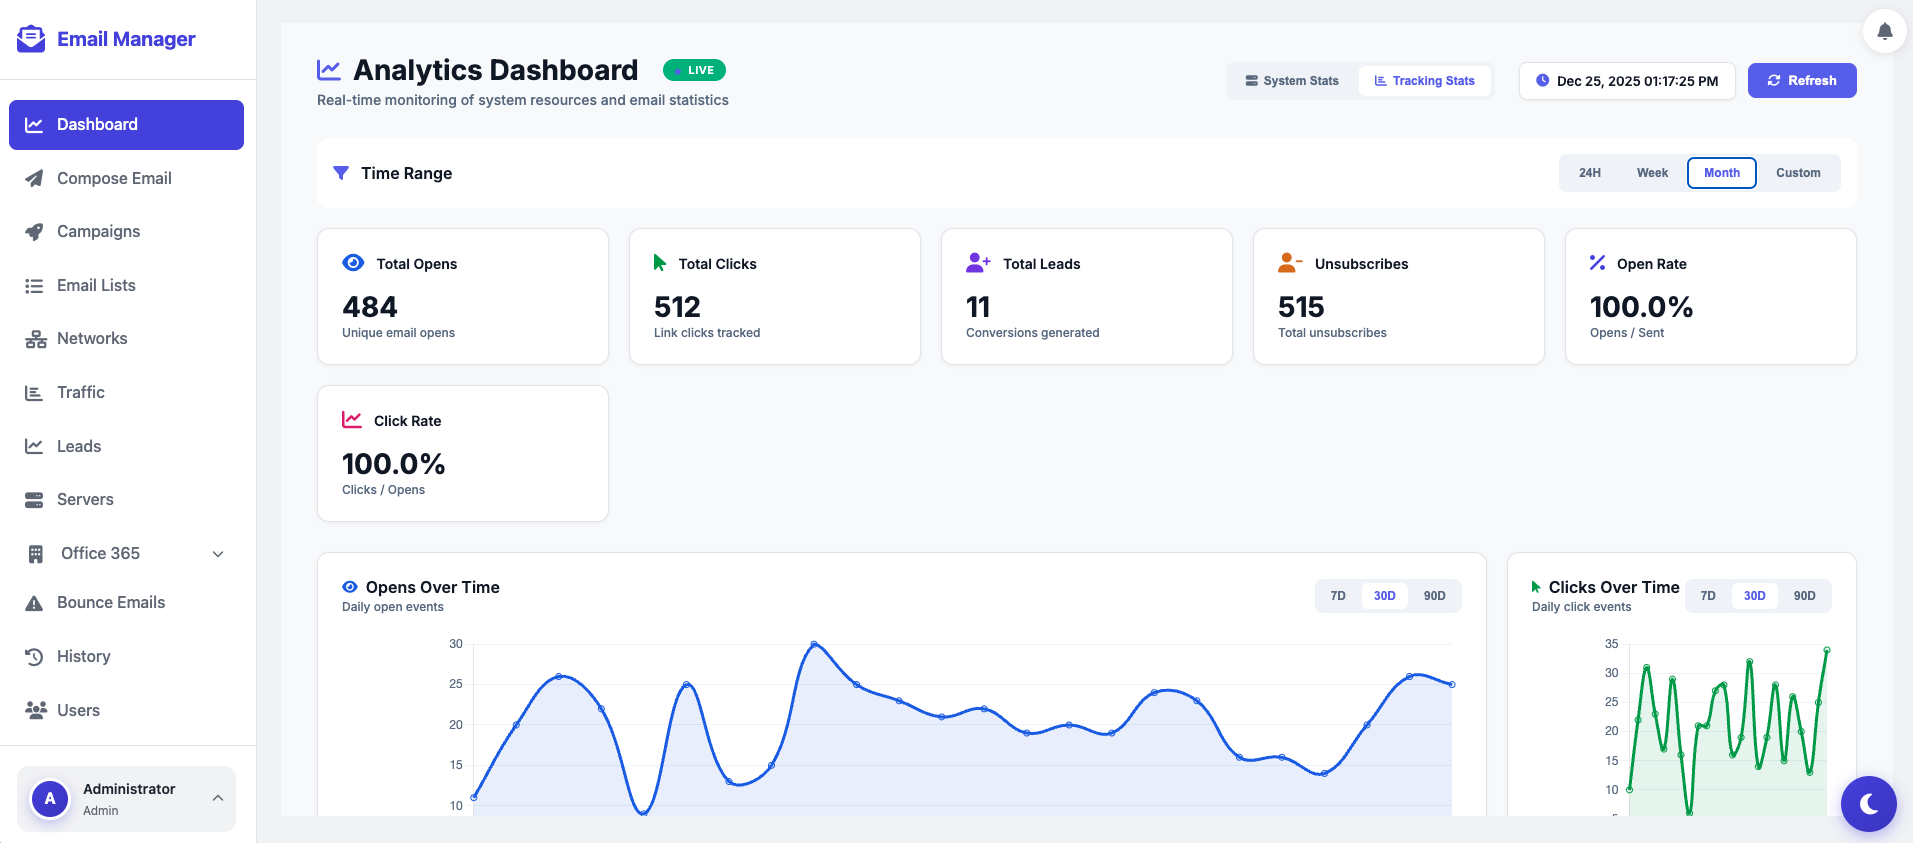Set the time range to 24H
1913x843 pixels.
(1589, 173)
